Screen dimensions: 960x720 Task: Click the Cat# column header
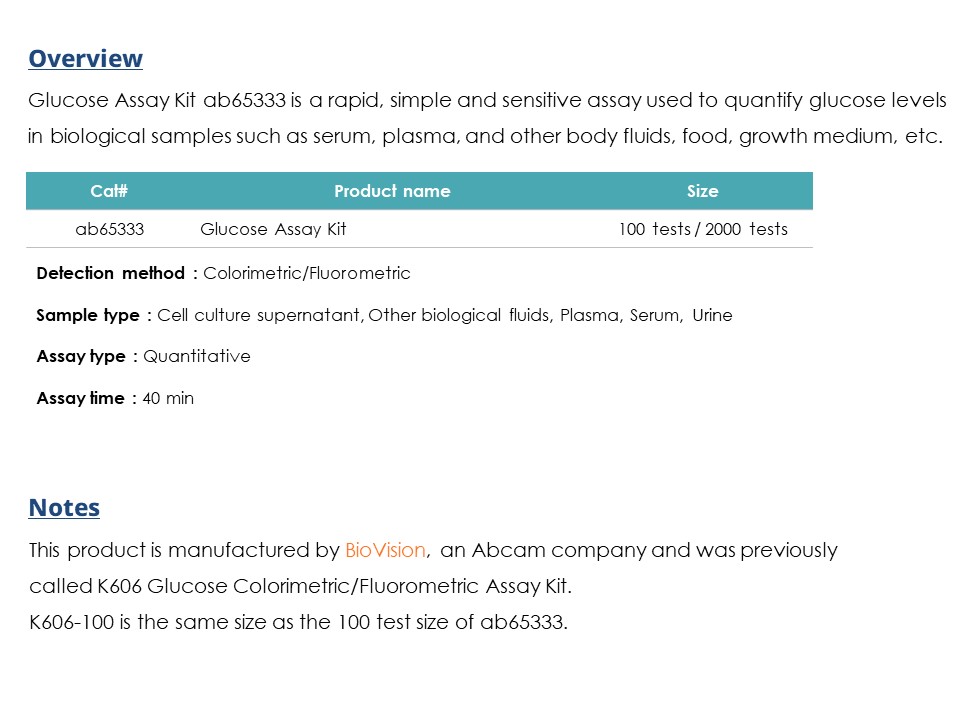[109, 191]
